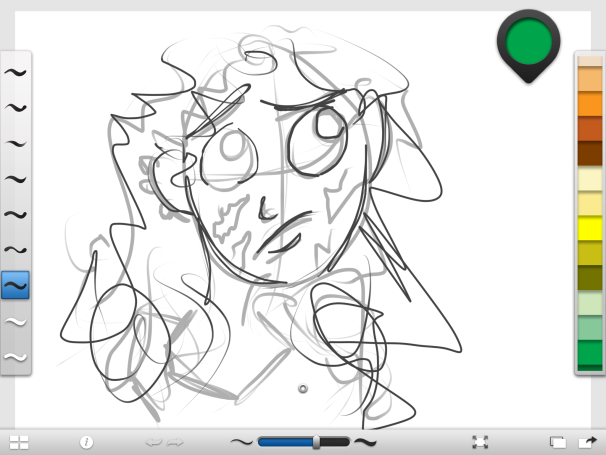Pick the olive swatch
This screenshot has height=455, width=606.
pyautogui.click(x=590, y=278)
